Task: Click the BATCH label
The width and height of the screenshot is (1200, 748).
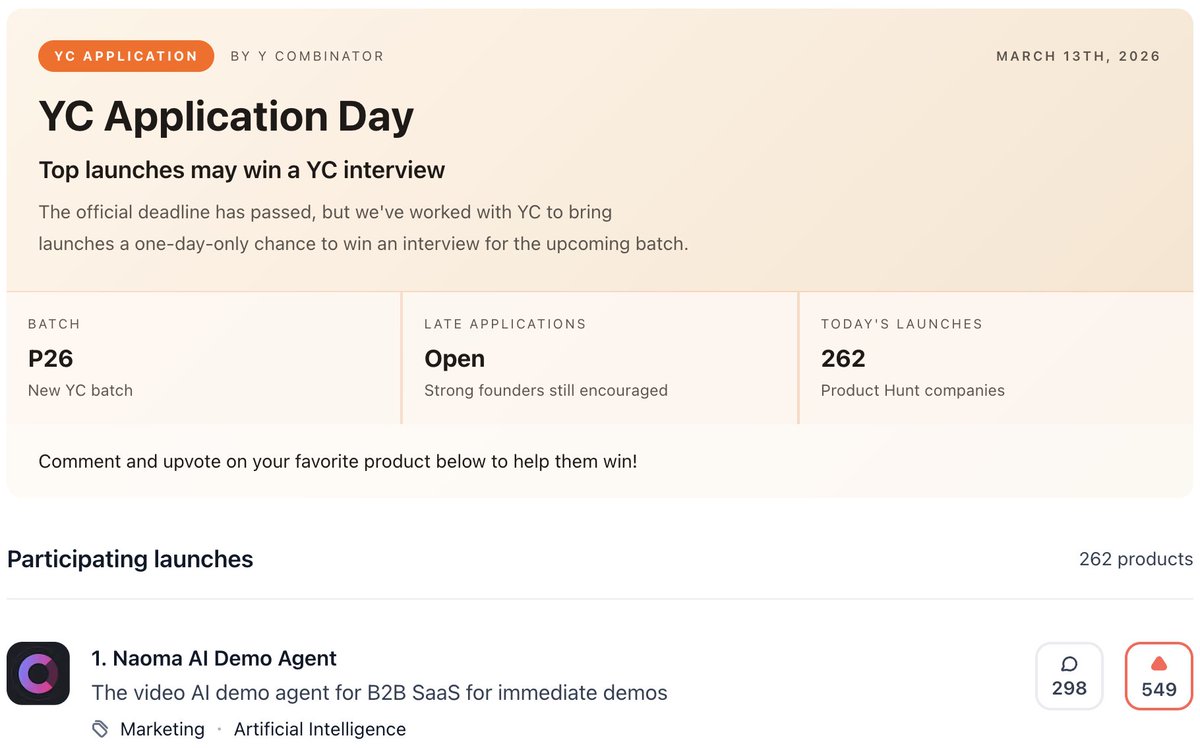Action: 54,324
